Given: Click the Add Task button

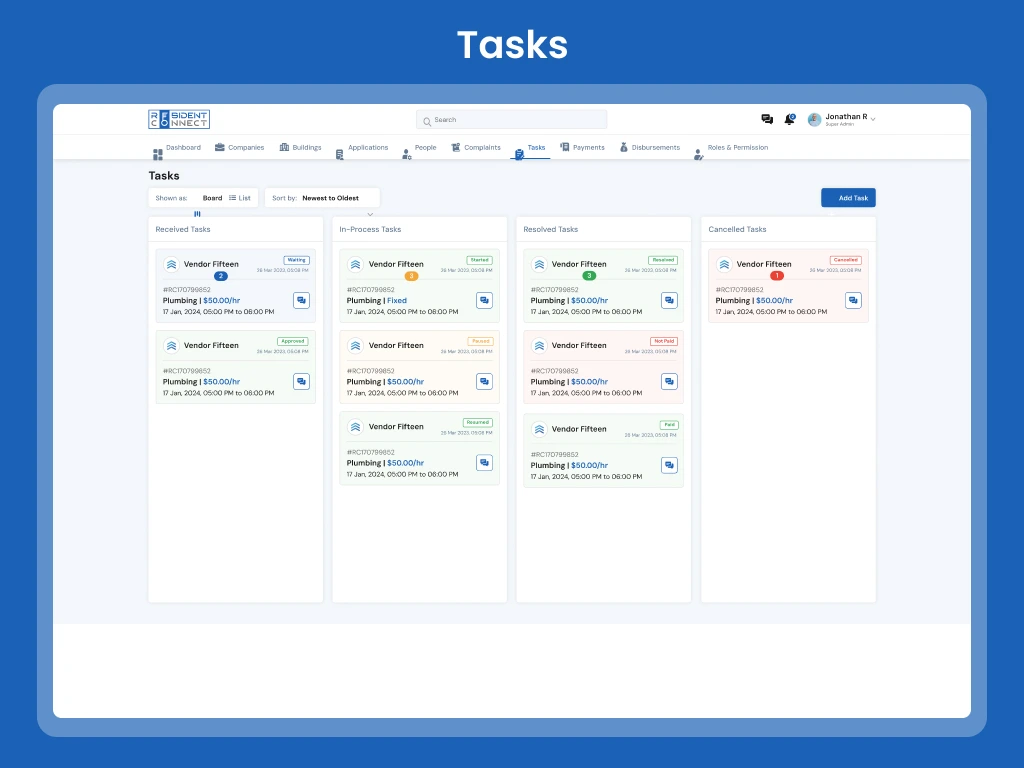Looking at the screenshot, I should (x=848, y=198).
